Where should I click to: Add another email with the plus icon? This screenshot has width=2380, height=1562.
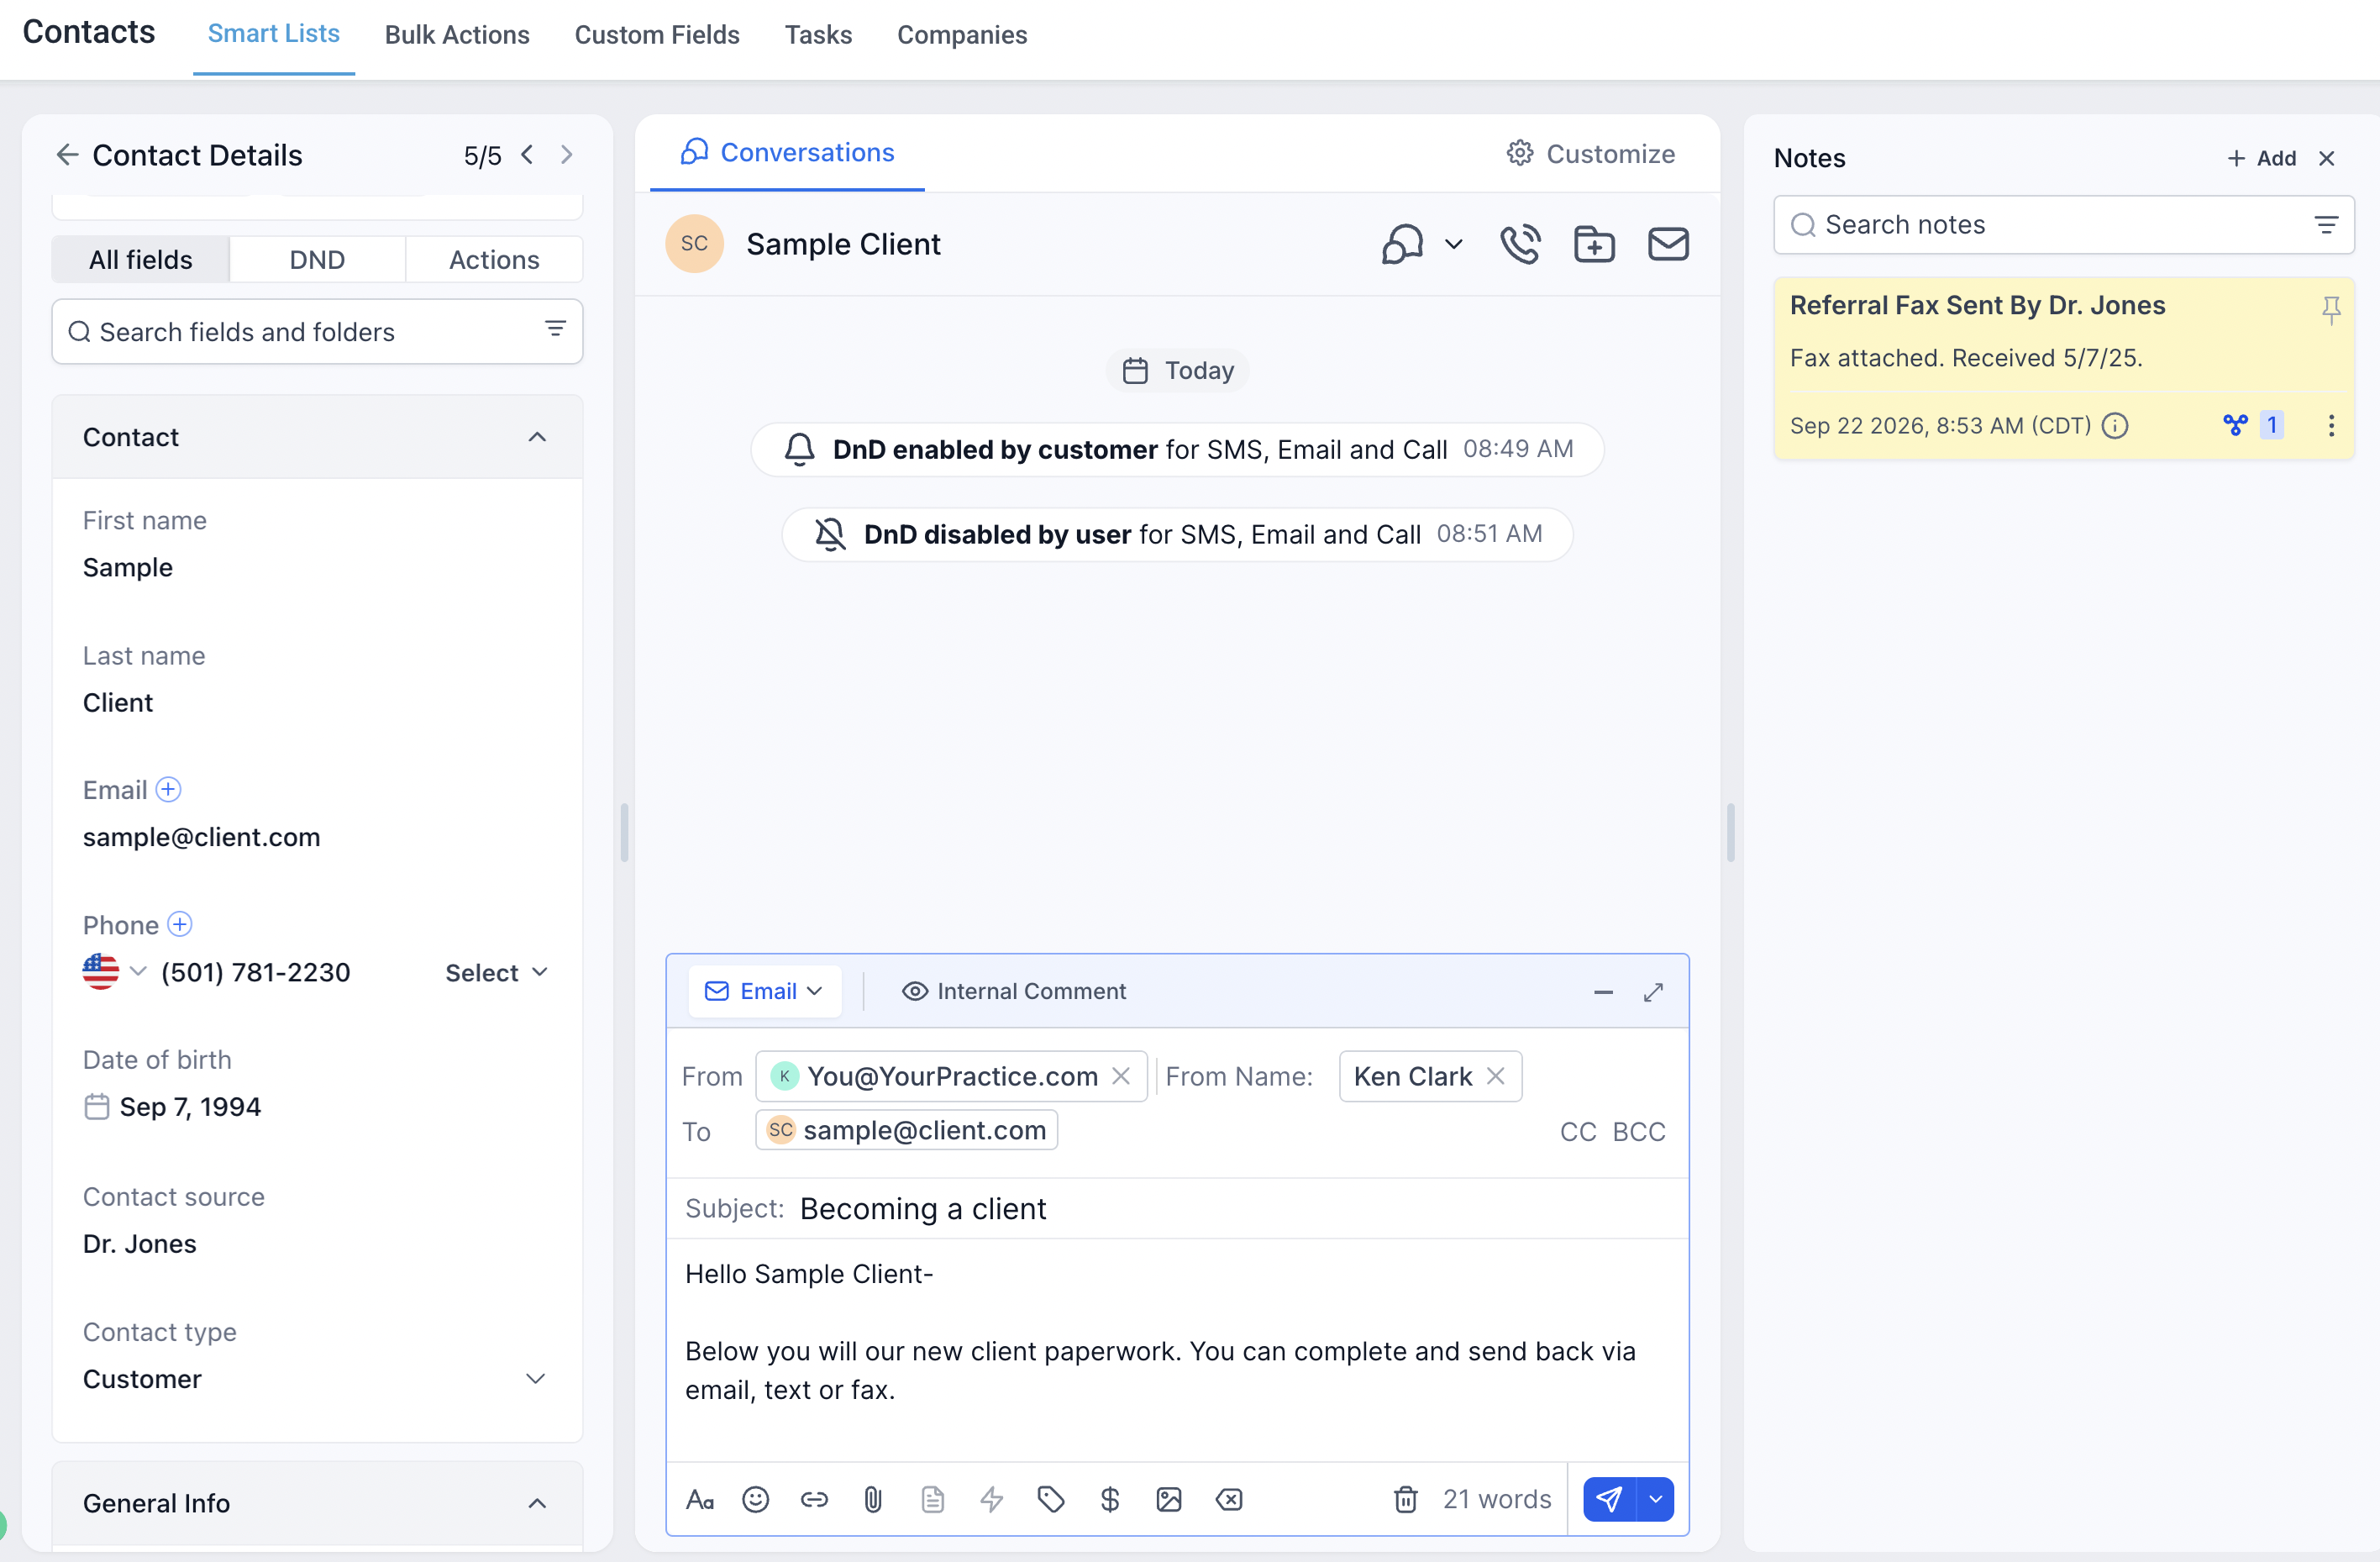(x=168, y=790)
